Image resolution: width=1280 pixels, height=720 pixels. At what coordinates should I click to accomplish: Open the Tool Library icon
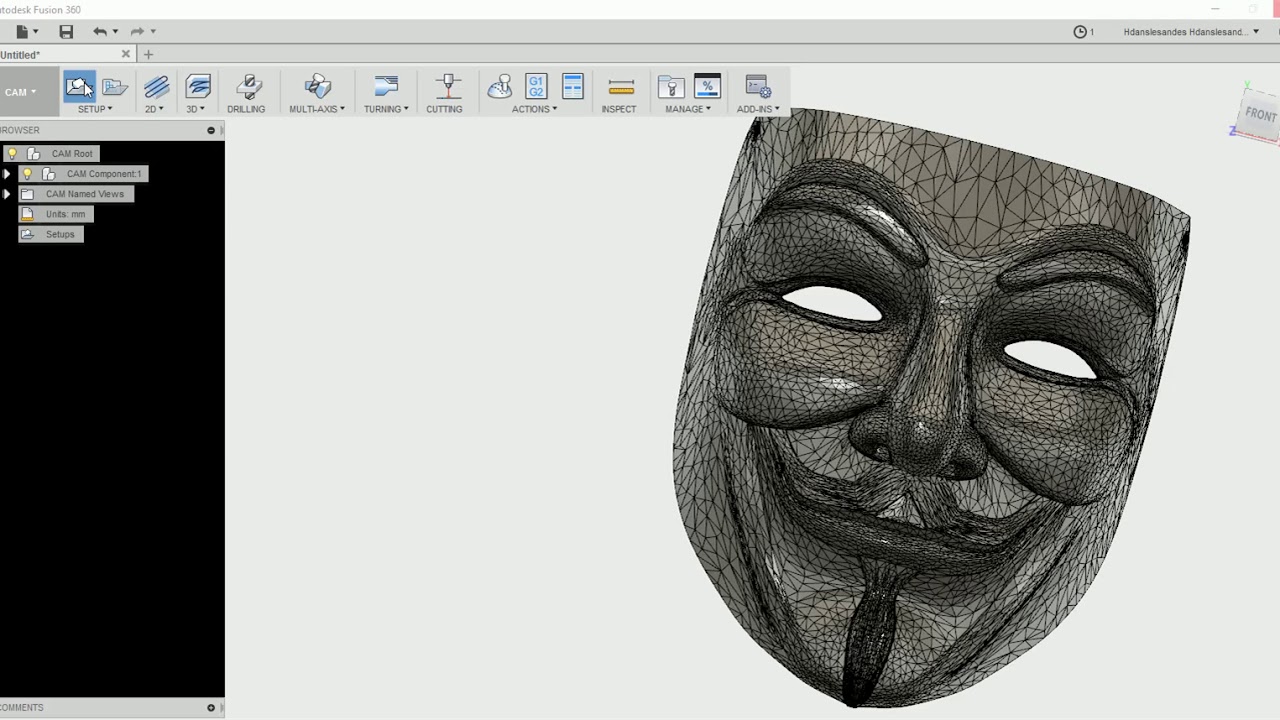click(671, 87)
